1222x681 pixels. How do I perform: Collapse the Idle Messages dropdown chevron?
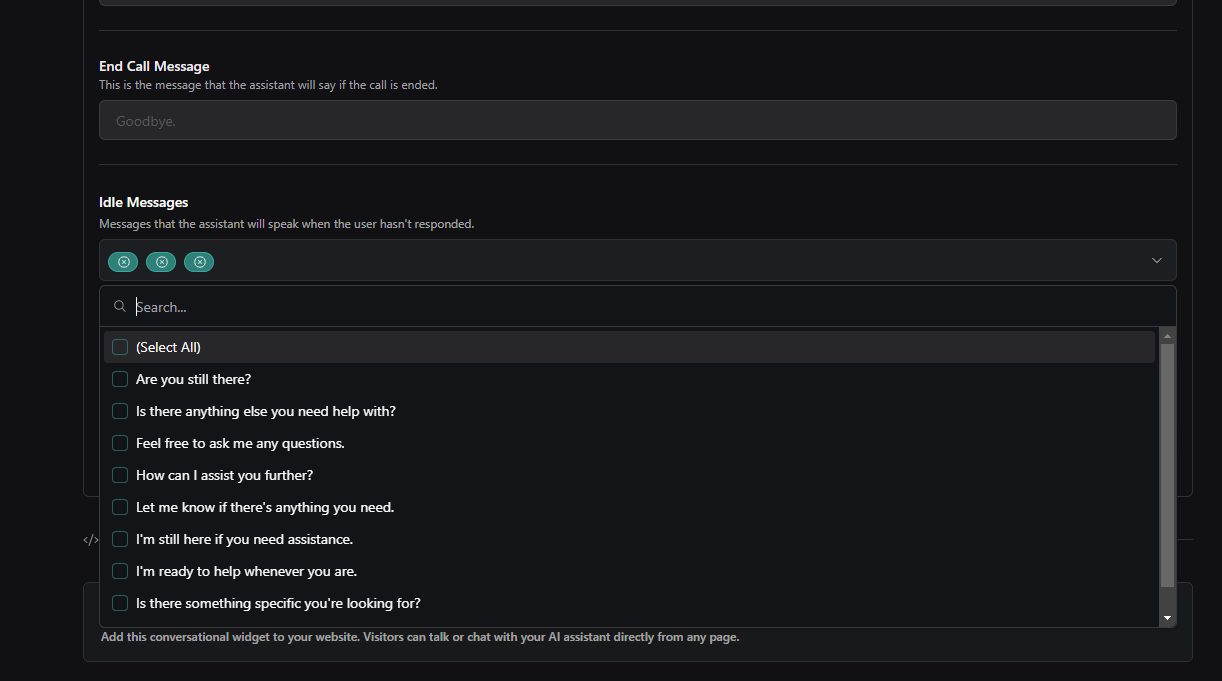click(x=1157, y=260)
